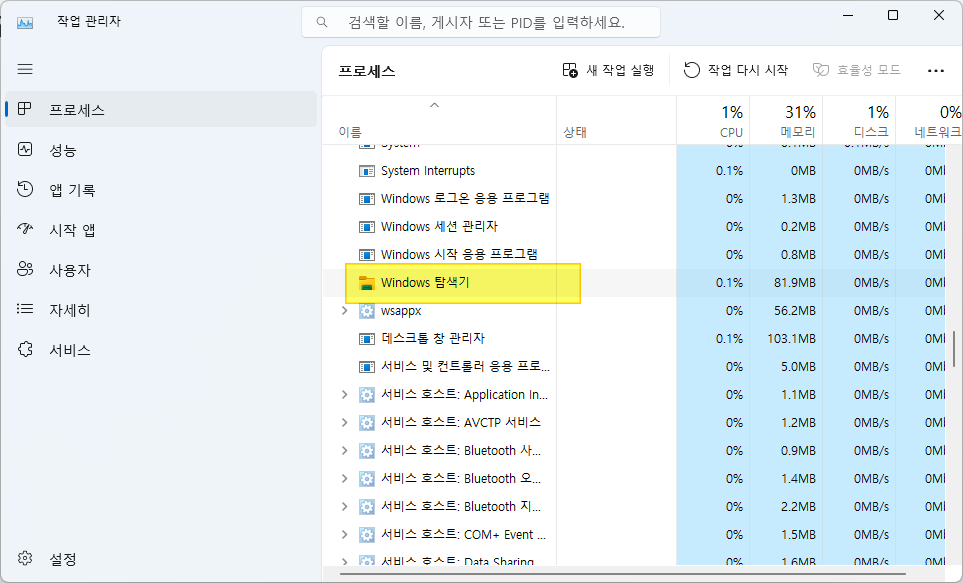Click the horizontal scrollbar at bottom
The width and height of the screenshot is (963, 583).
[622, 574]
